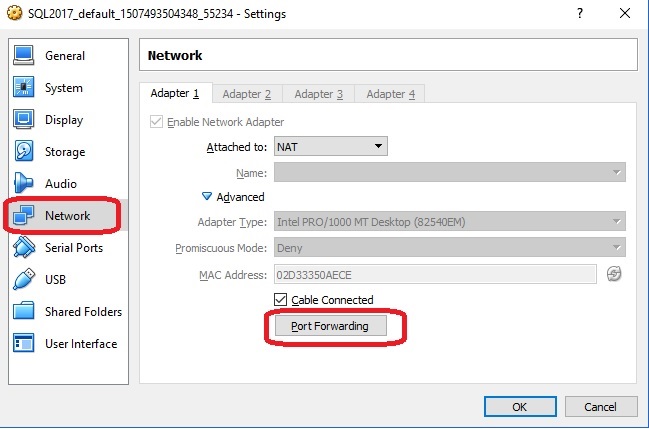Open the Adapter Type dropdown
This screenshot has height=429, width=649.
coord(450,222)
